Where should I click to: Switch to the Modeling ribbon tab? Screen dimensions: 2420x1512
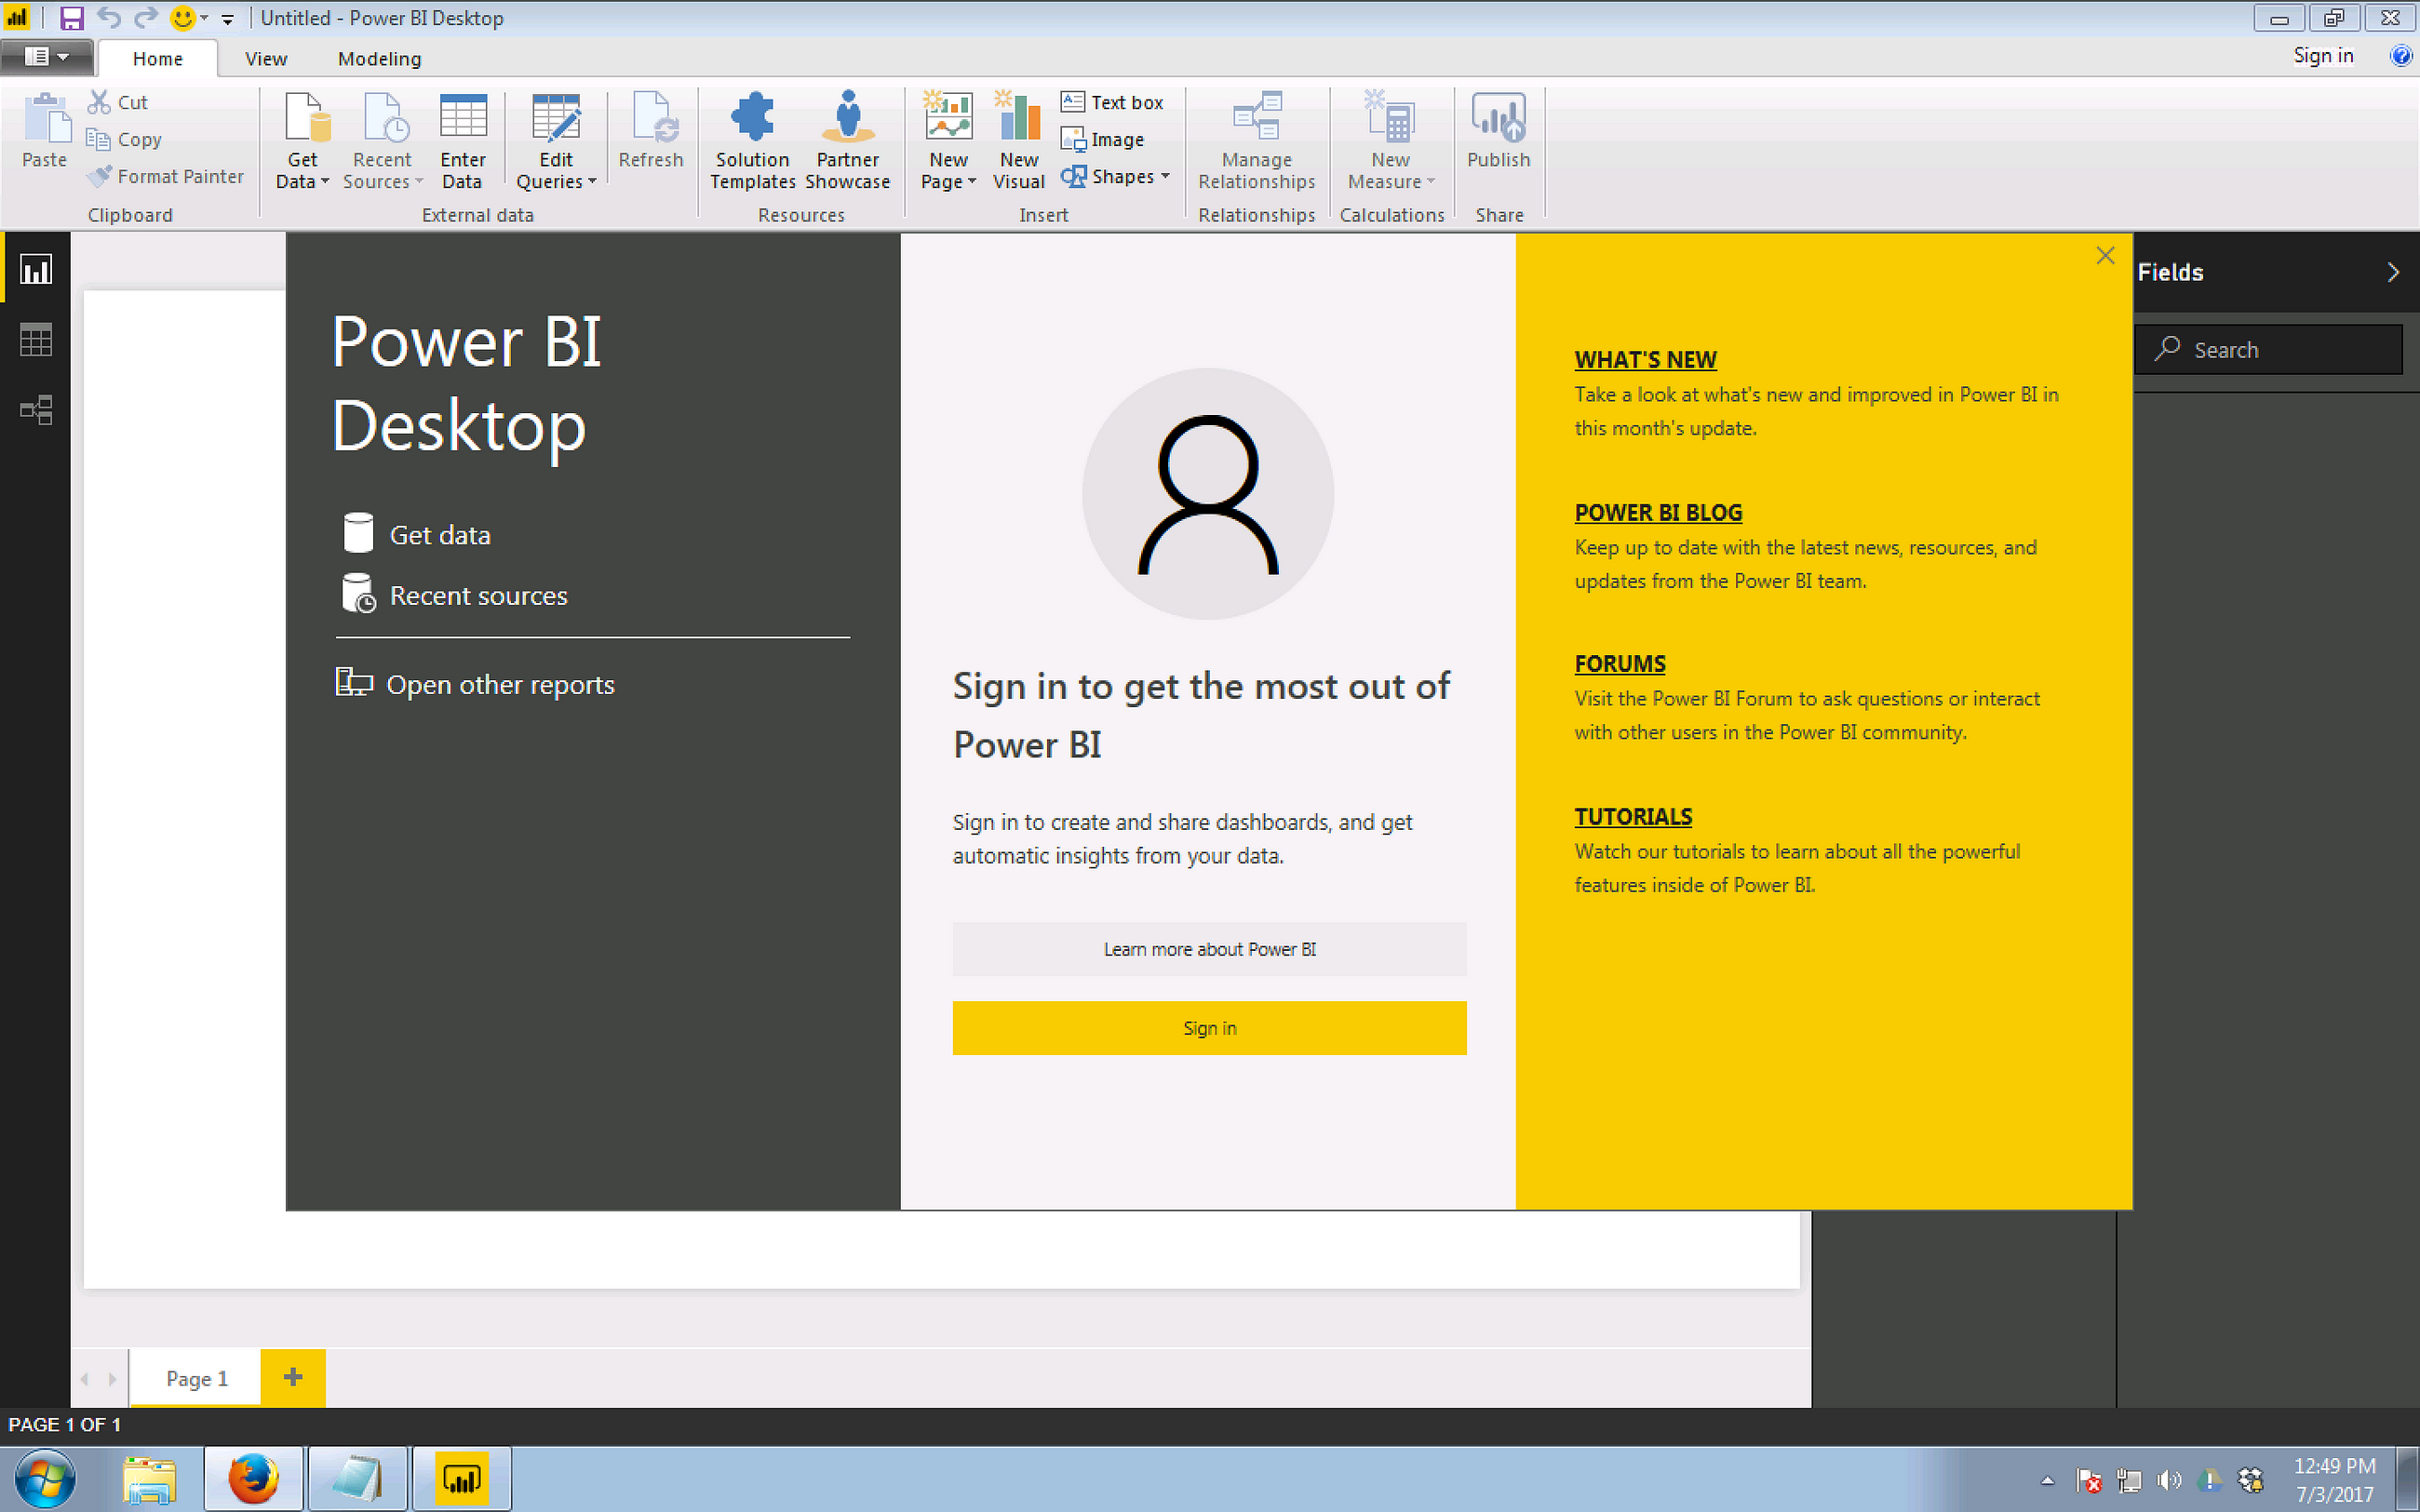pyautogui.click(x=380, y=59)
